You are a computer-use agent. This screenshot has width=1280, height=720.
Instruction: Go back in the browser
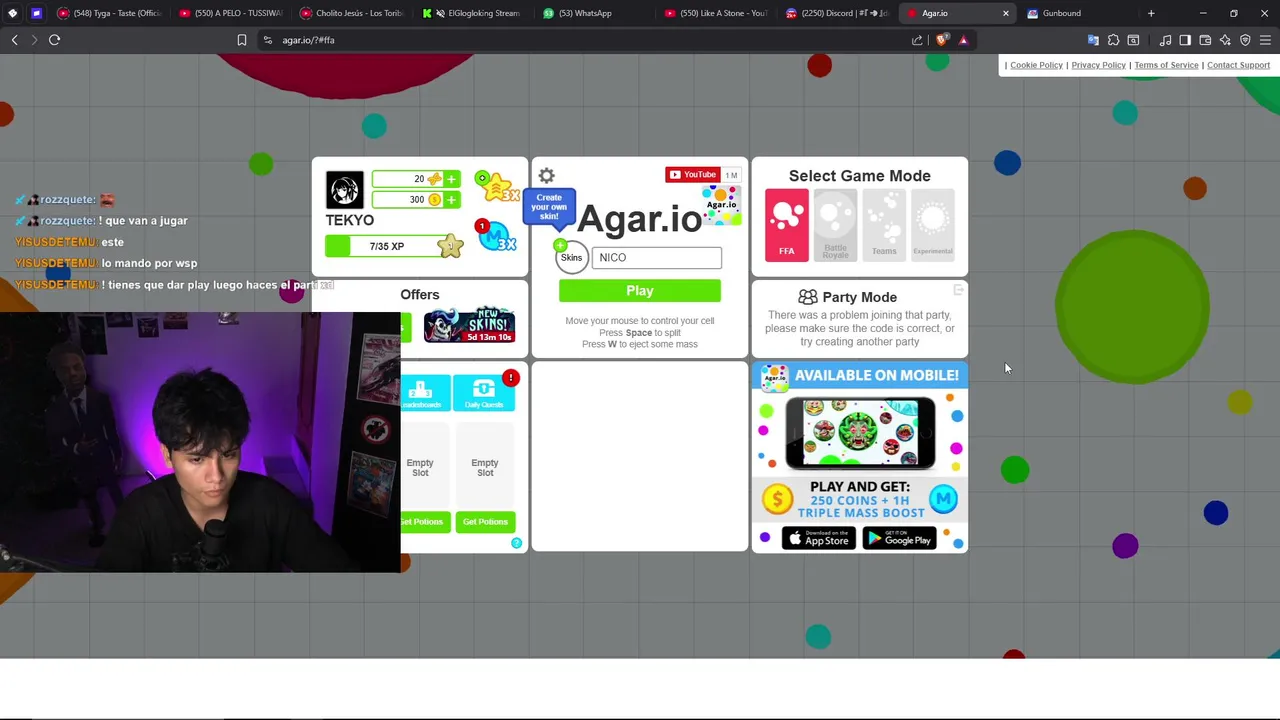coord(14,40)
